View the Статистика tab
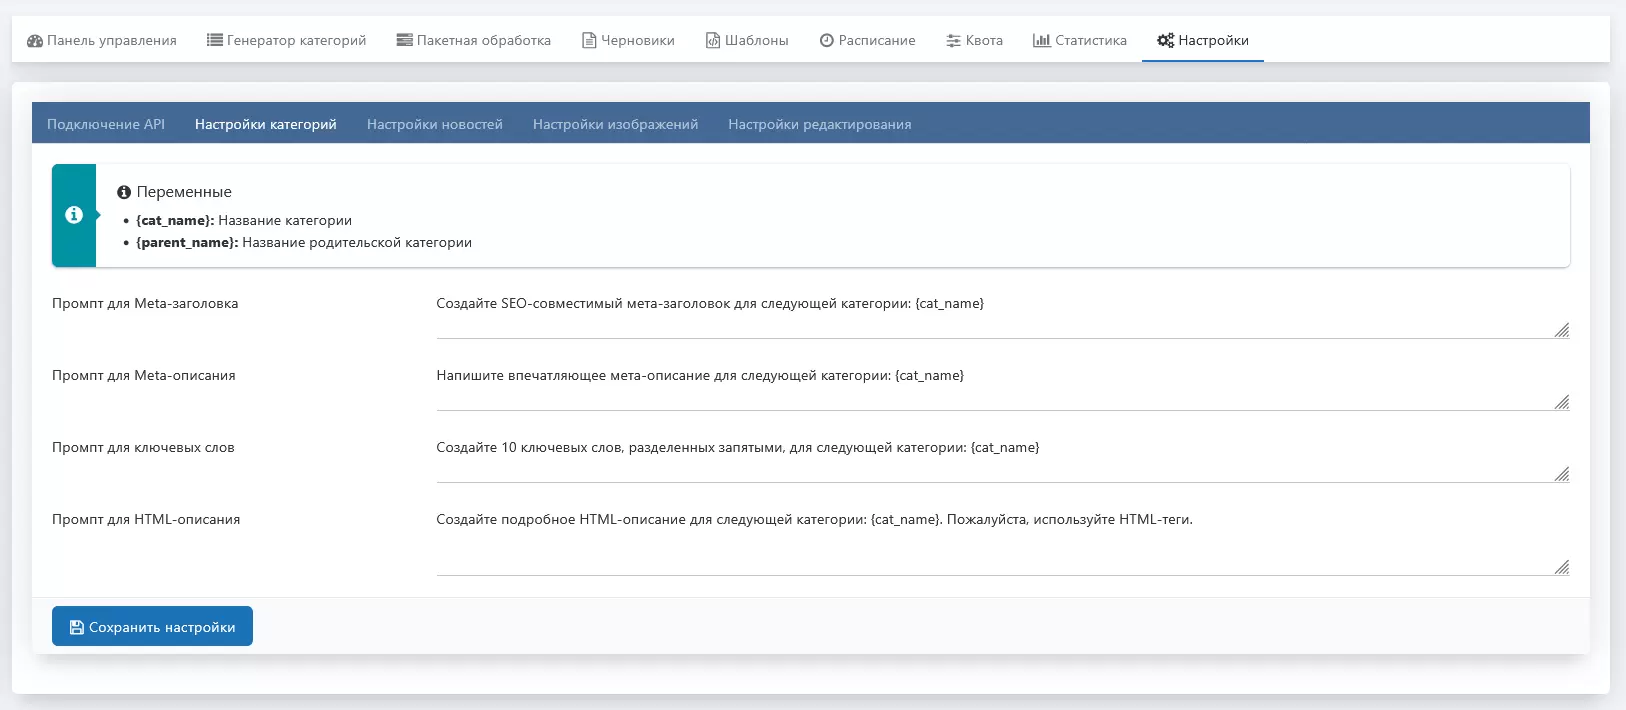1626x710 pixels. pos(1079,41)
